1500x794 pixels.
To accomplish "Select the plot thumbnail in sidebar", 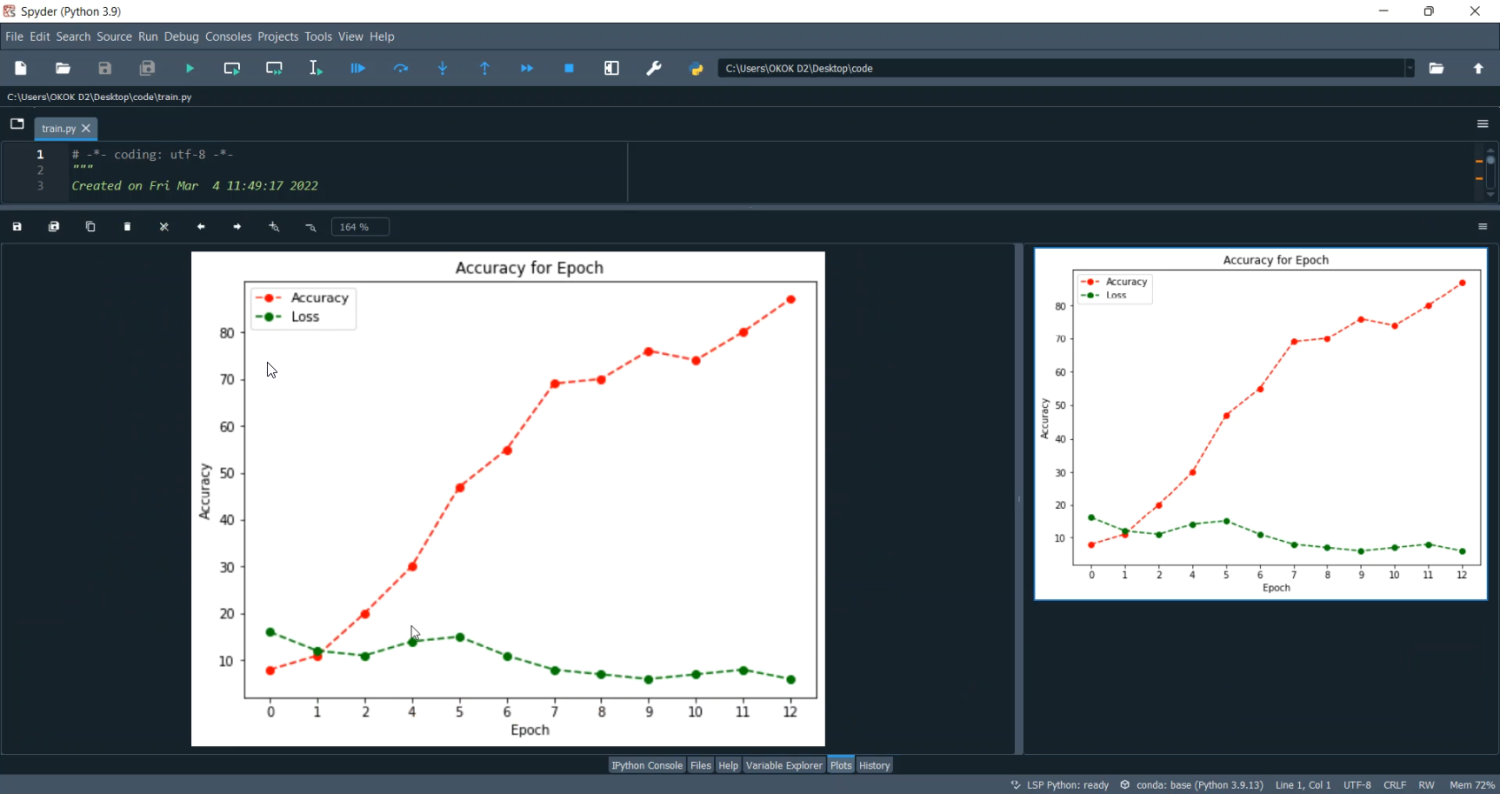I will 1262,423.
